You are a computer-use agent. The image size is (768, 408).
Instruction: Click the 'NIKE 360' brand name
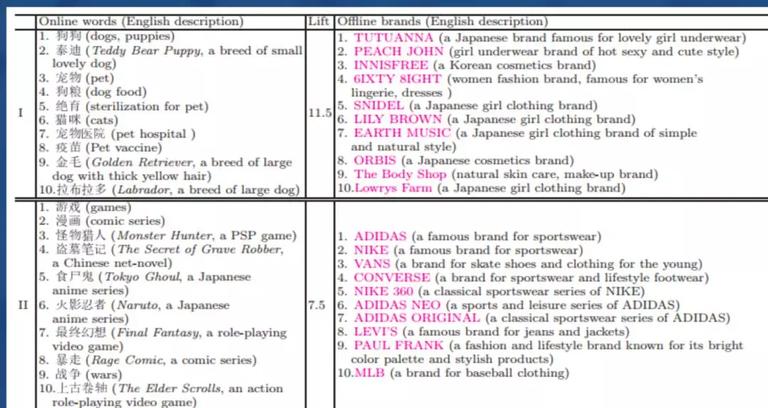click(384, 291)
